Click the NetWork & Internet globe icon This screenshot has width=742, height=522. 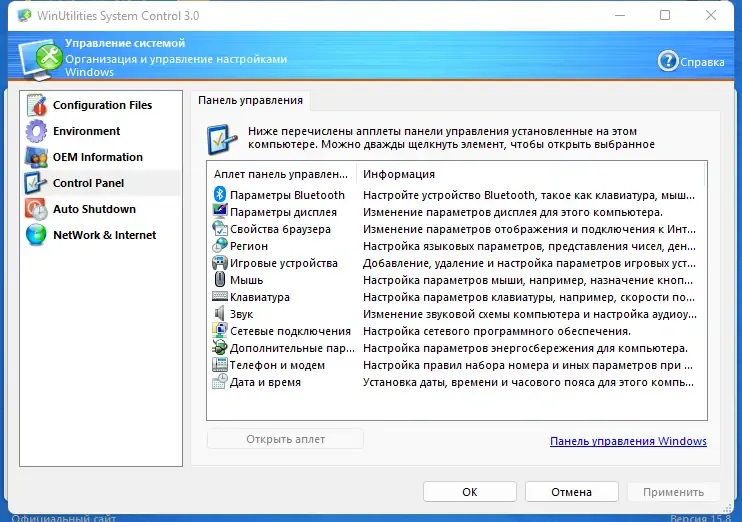point(36,235)
